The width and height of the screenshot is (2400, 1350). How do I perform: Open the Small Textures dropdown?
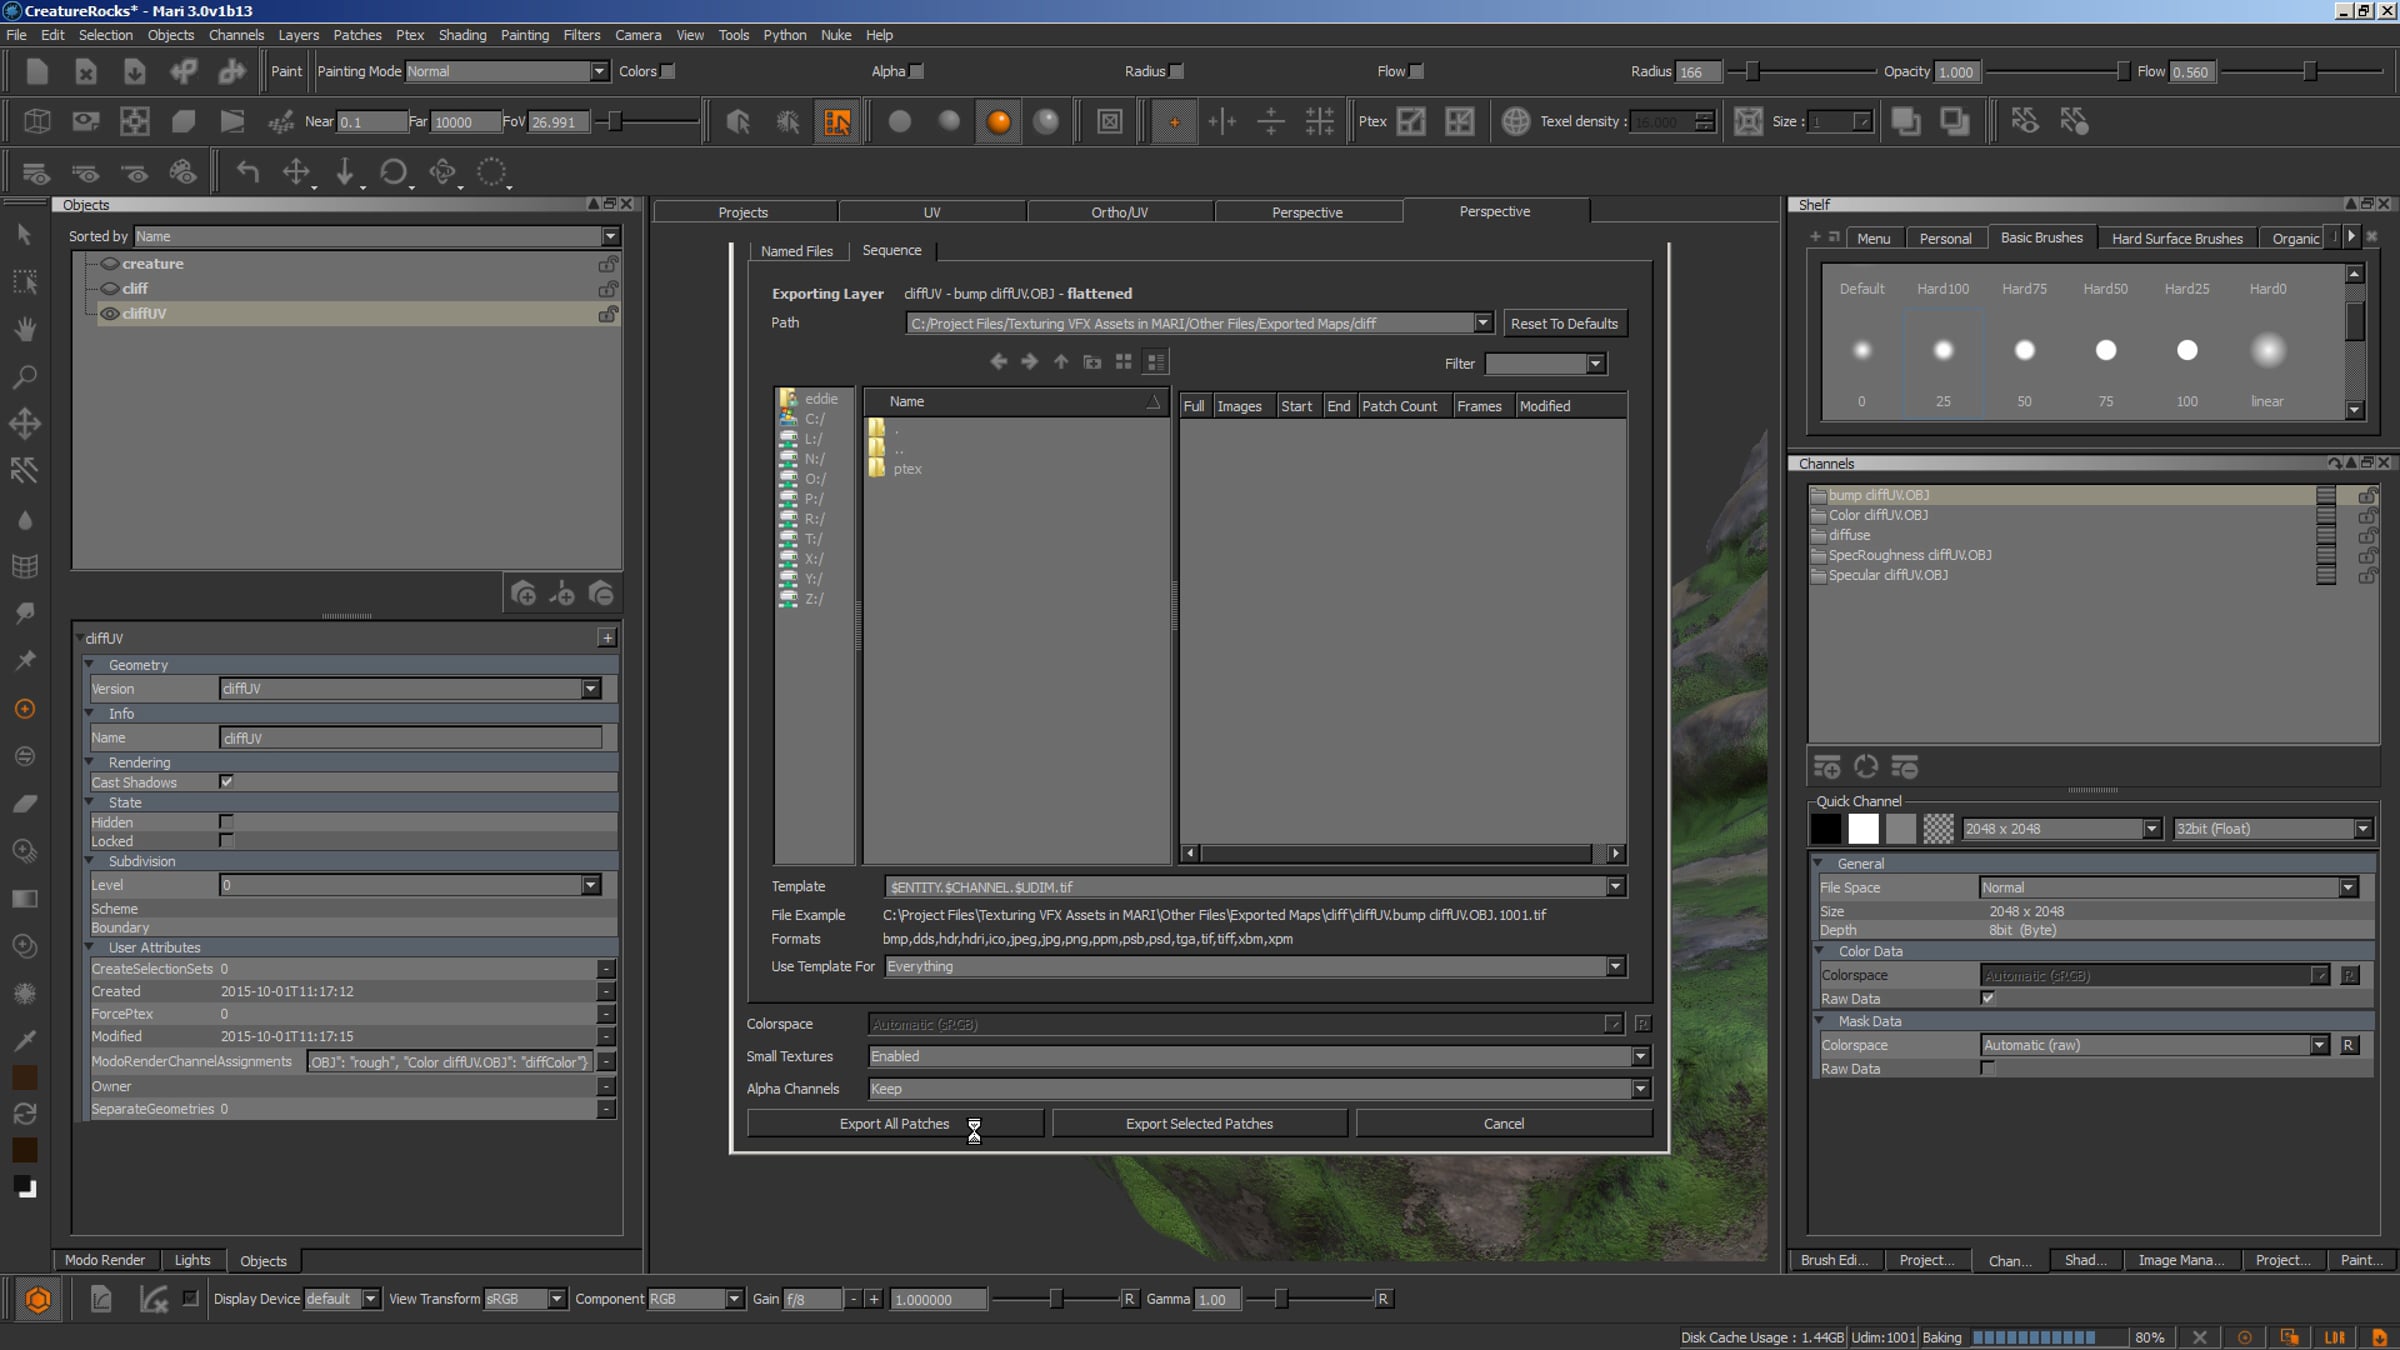[x=1640, y=1056]
